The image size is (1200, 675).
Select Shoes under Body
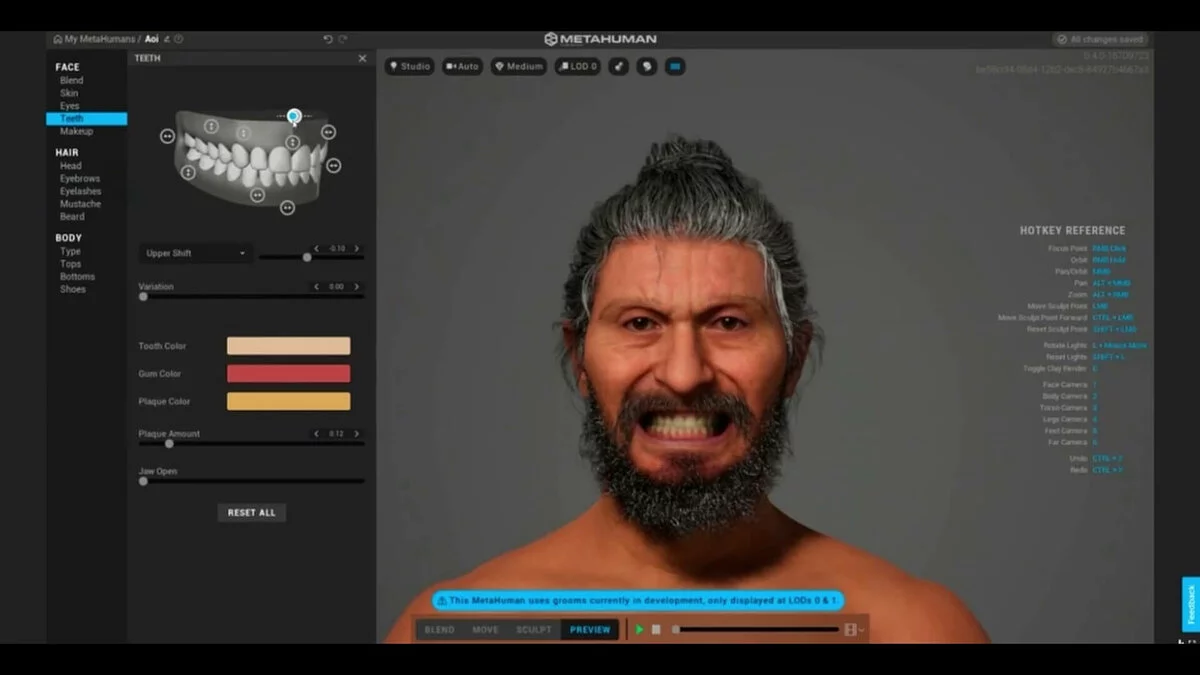[x=73, y=289]
